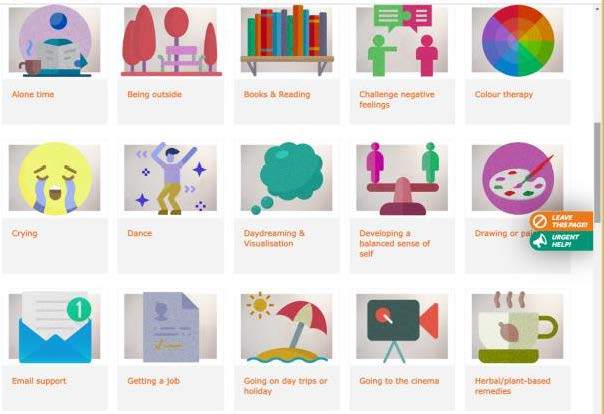Click the email envelope icon

(55, 327)
